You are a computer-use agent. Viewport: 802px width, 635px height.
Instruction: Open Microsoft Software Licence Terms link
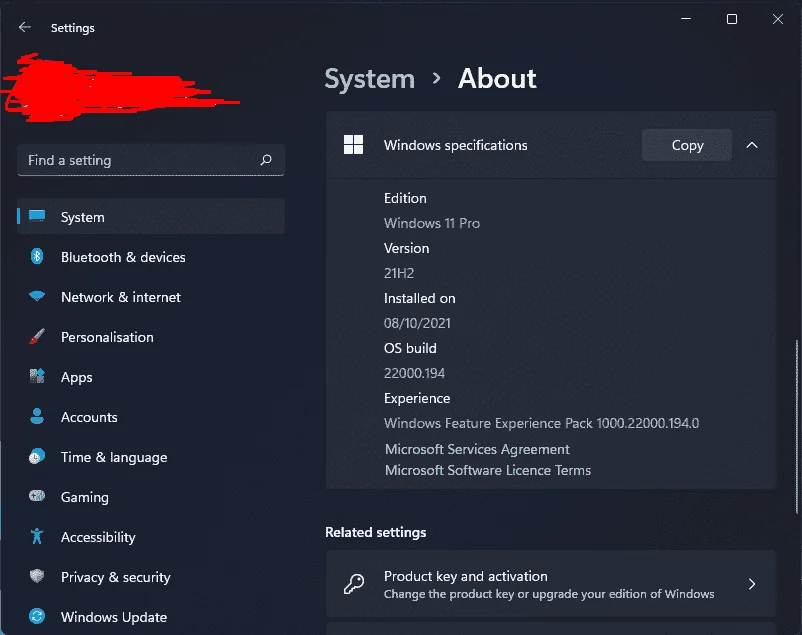click(x=488, y=470)
